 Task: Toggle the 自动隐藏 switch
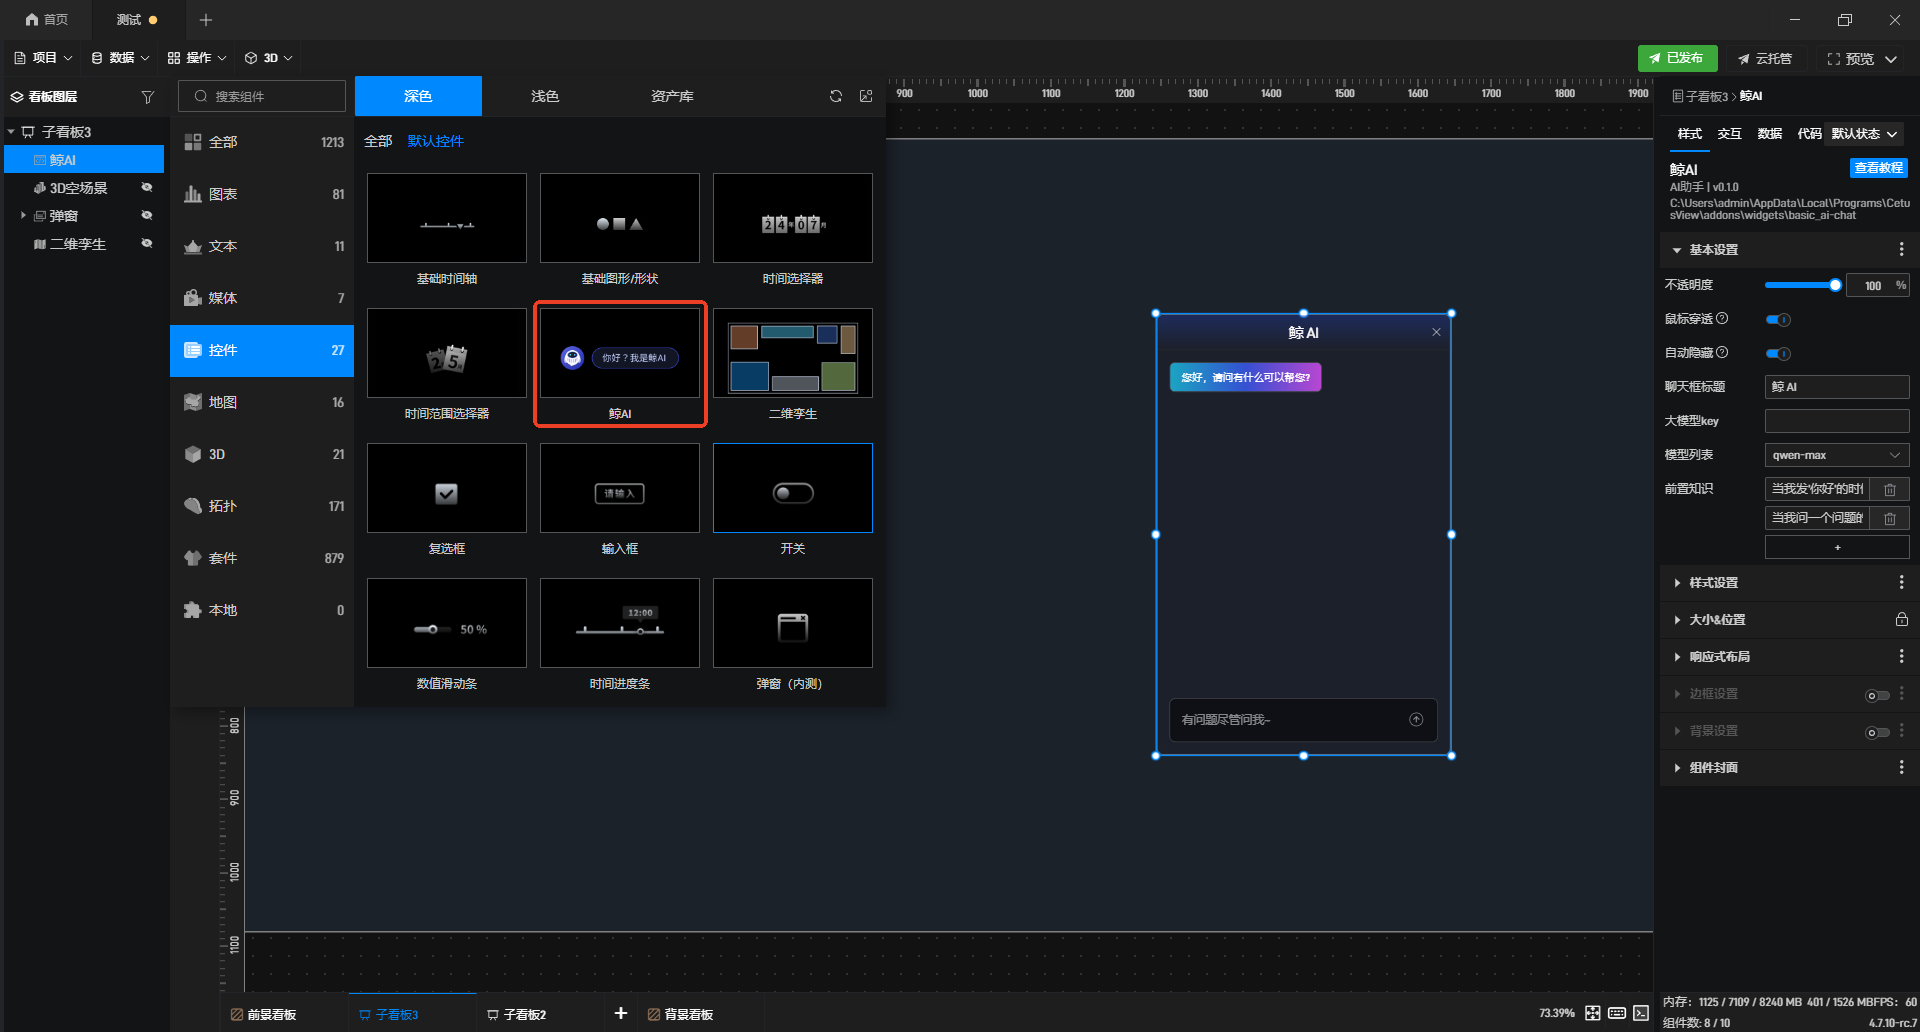point(1778,353)
